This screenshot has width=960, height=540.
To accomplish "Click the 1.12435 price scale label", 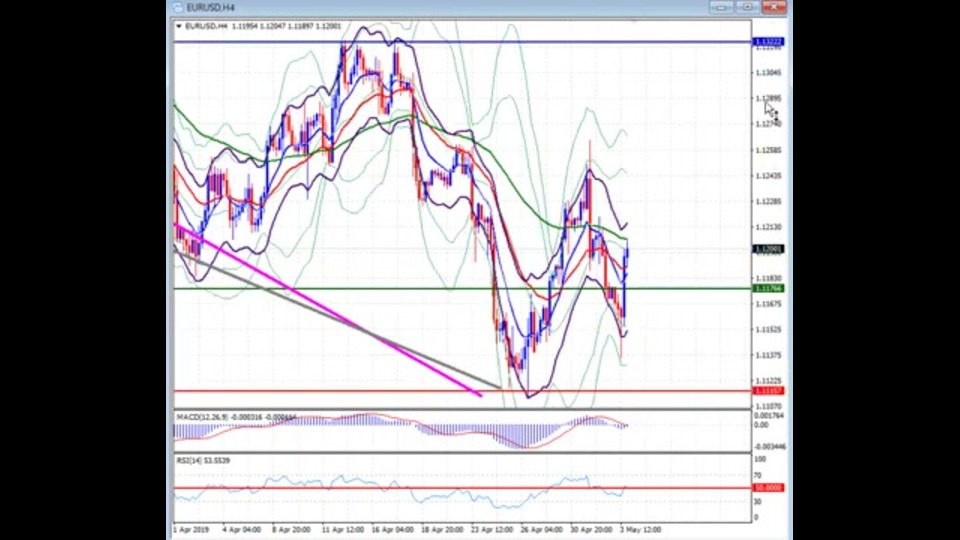I will pos(768,176).
